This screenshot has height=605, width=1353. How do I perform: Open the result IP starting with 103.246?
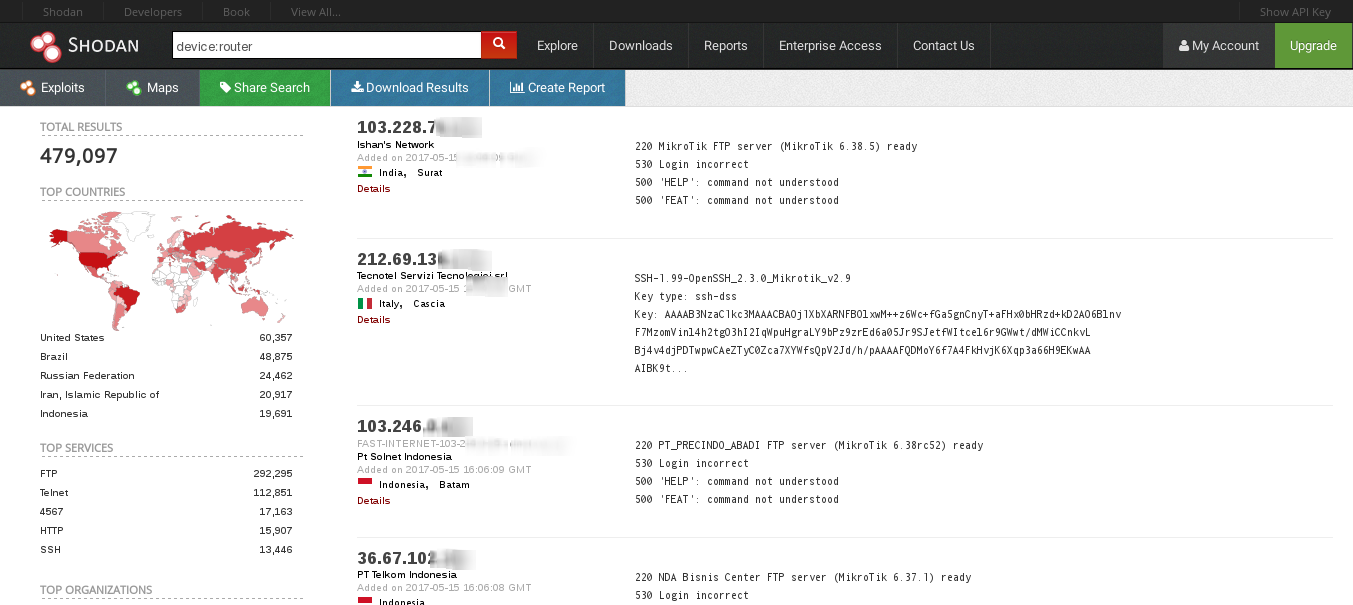coord(414,427)
